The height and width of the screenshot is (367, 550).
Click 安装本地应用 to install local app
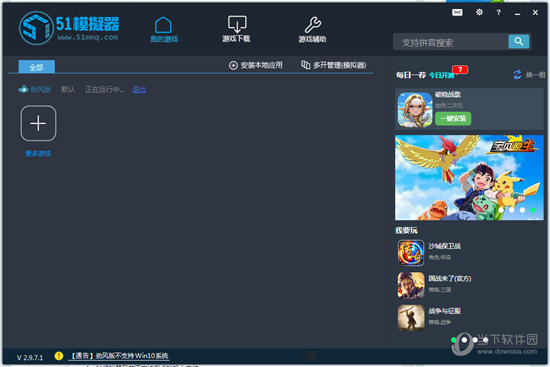[256, 65]
